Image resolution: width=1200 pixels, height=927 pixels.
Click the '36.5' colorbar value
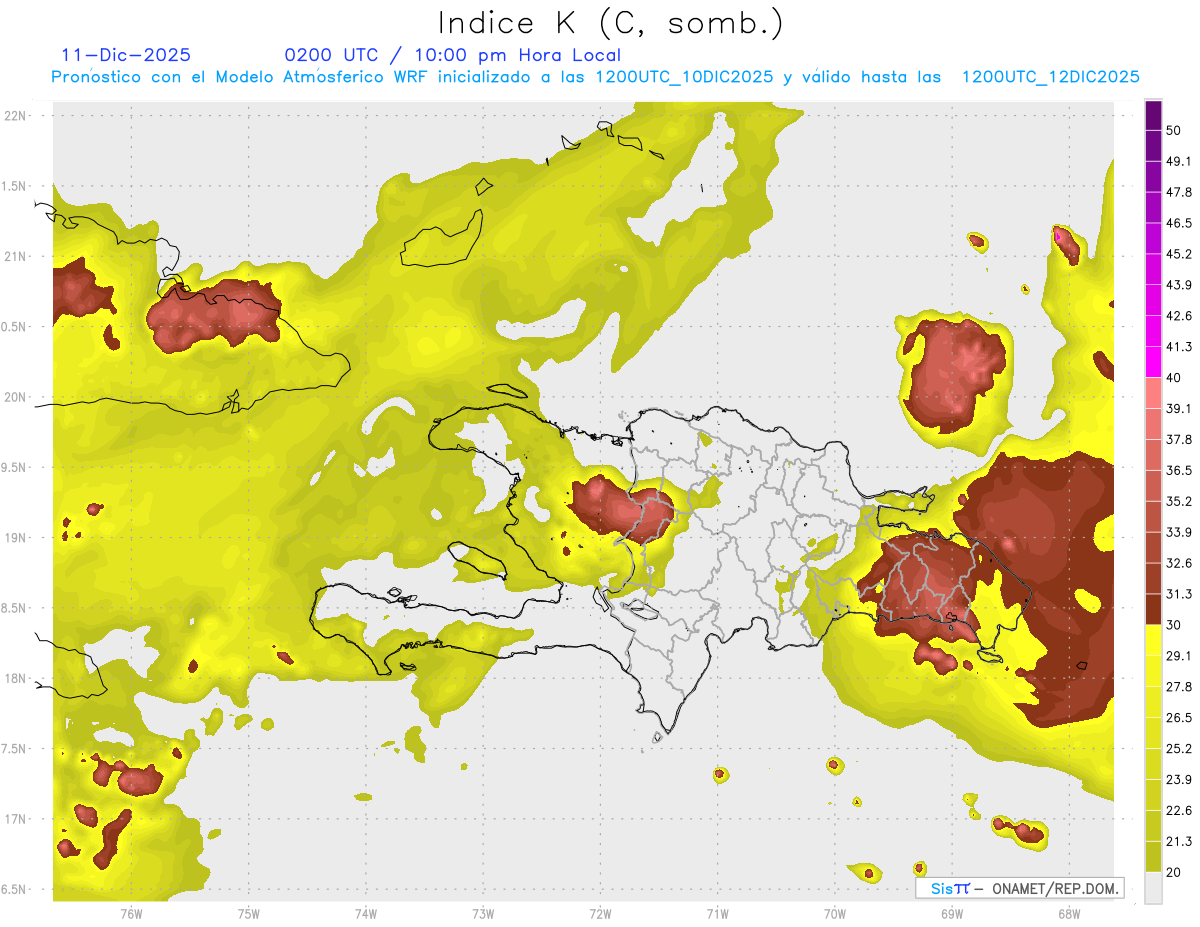click(1179, 470)
